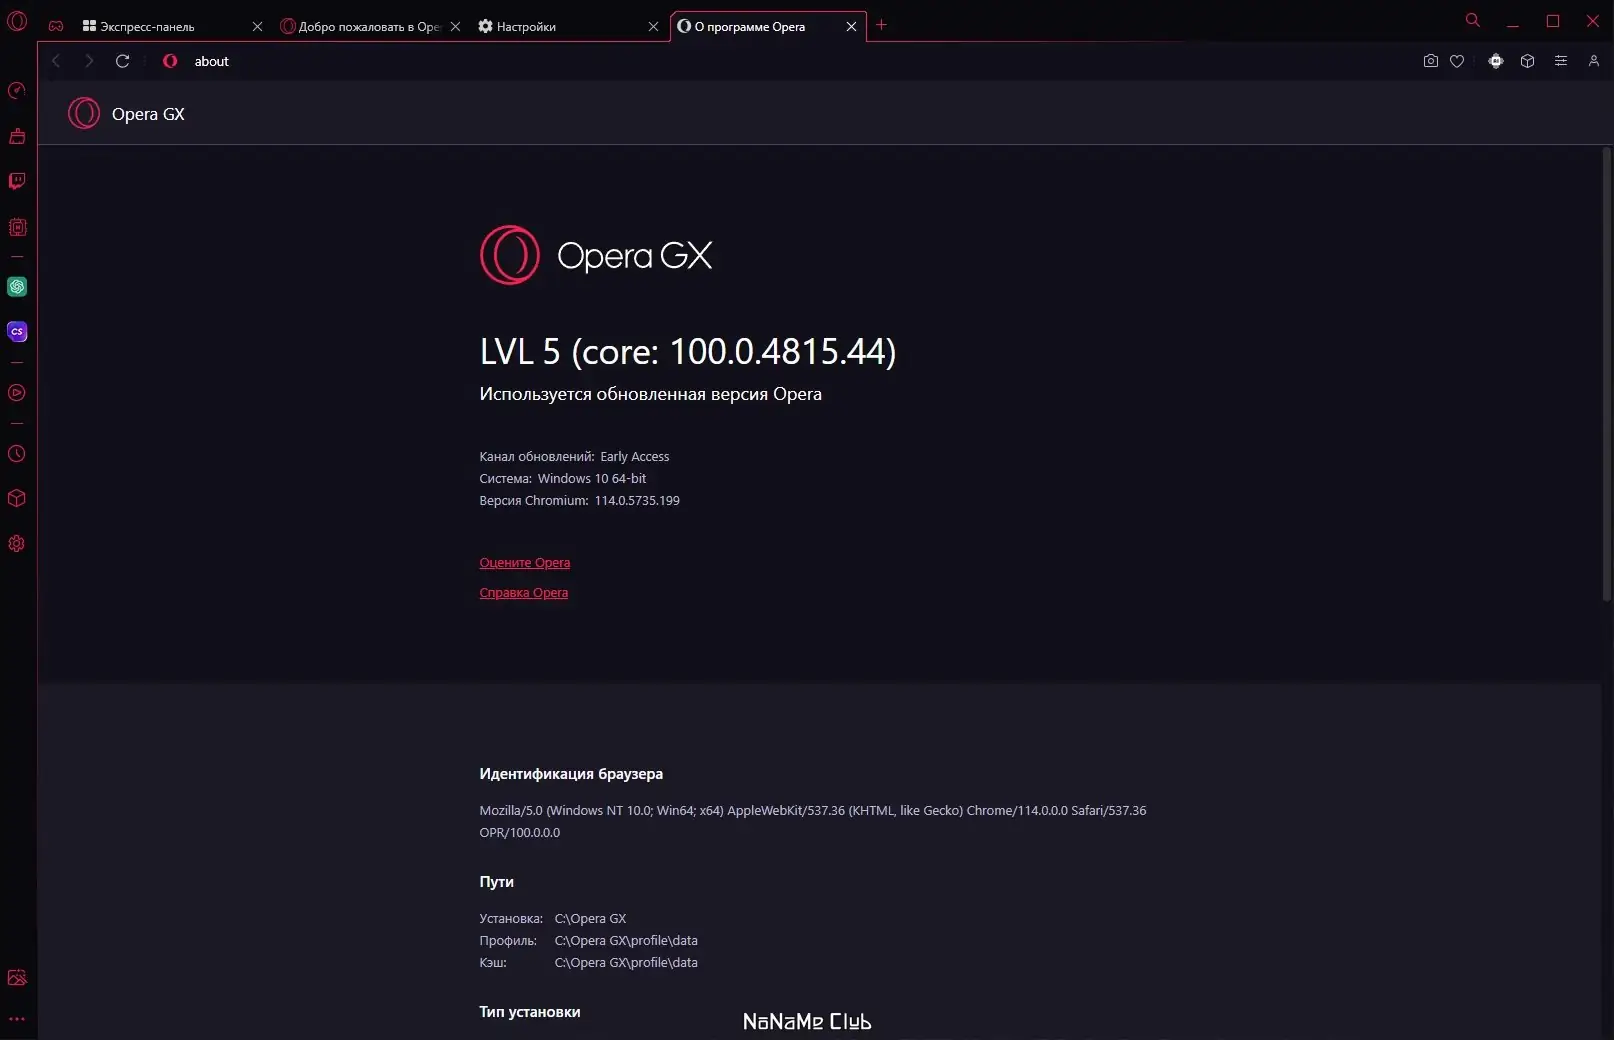Click Используется обновленная версия Opera text
Image resolution: width=1614 pixels, height=1040 pixels.
[651, 394]
